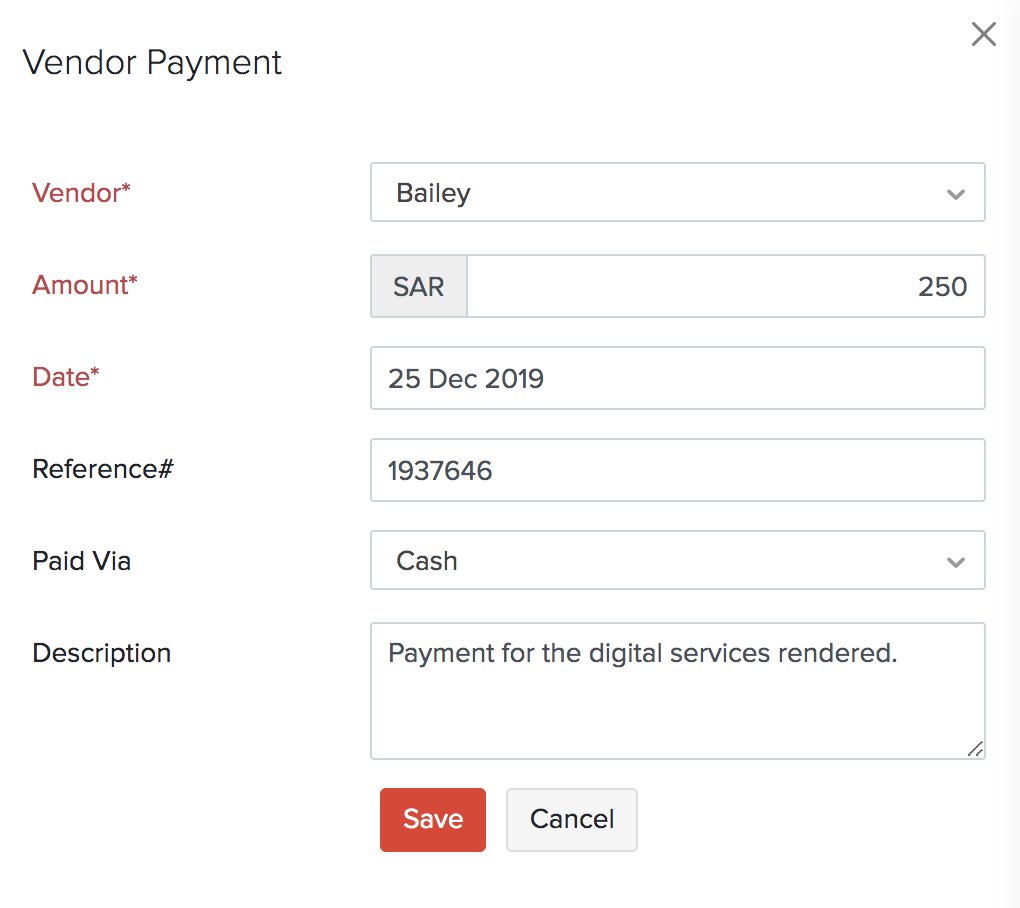
Task: Select the Reference# field with 1937646
Action: click(677, 470)
